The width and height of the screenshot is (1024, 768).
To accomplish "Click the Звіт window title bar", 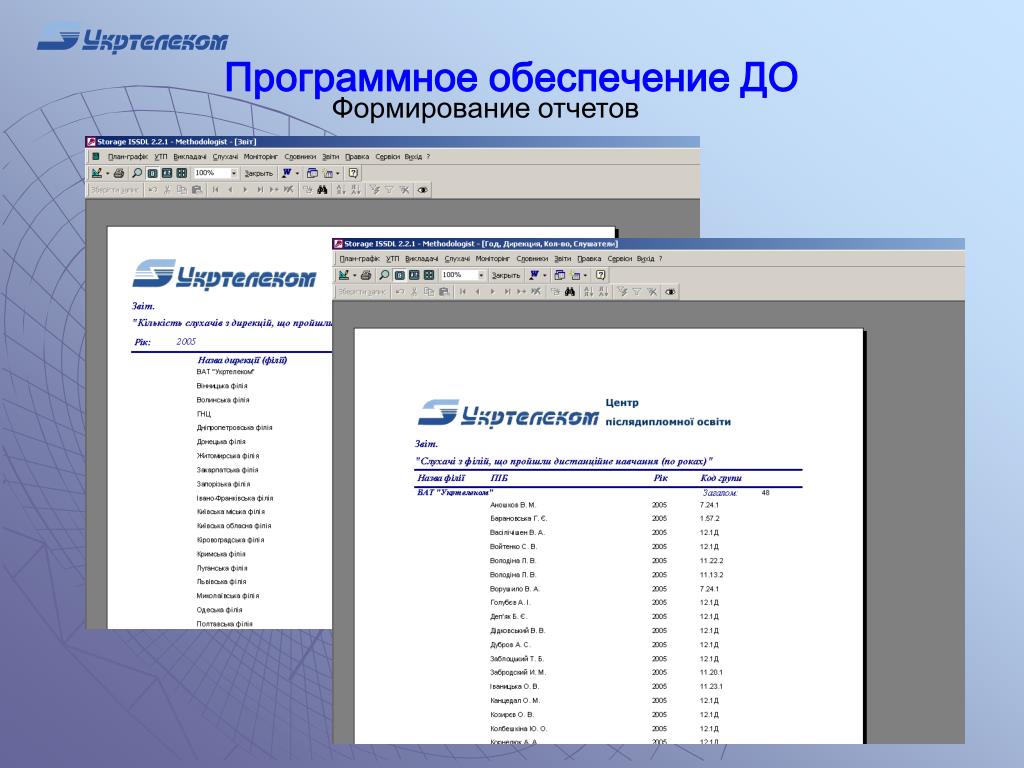I will click(x=392, y=142).
